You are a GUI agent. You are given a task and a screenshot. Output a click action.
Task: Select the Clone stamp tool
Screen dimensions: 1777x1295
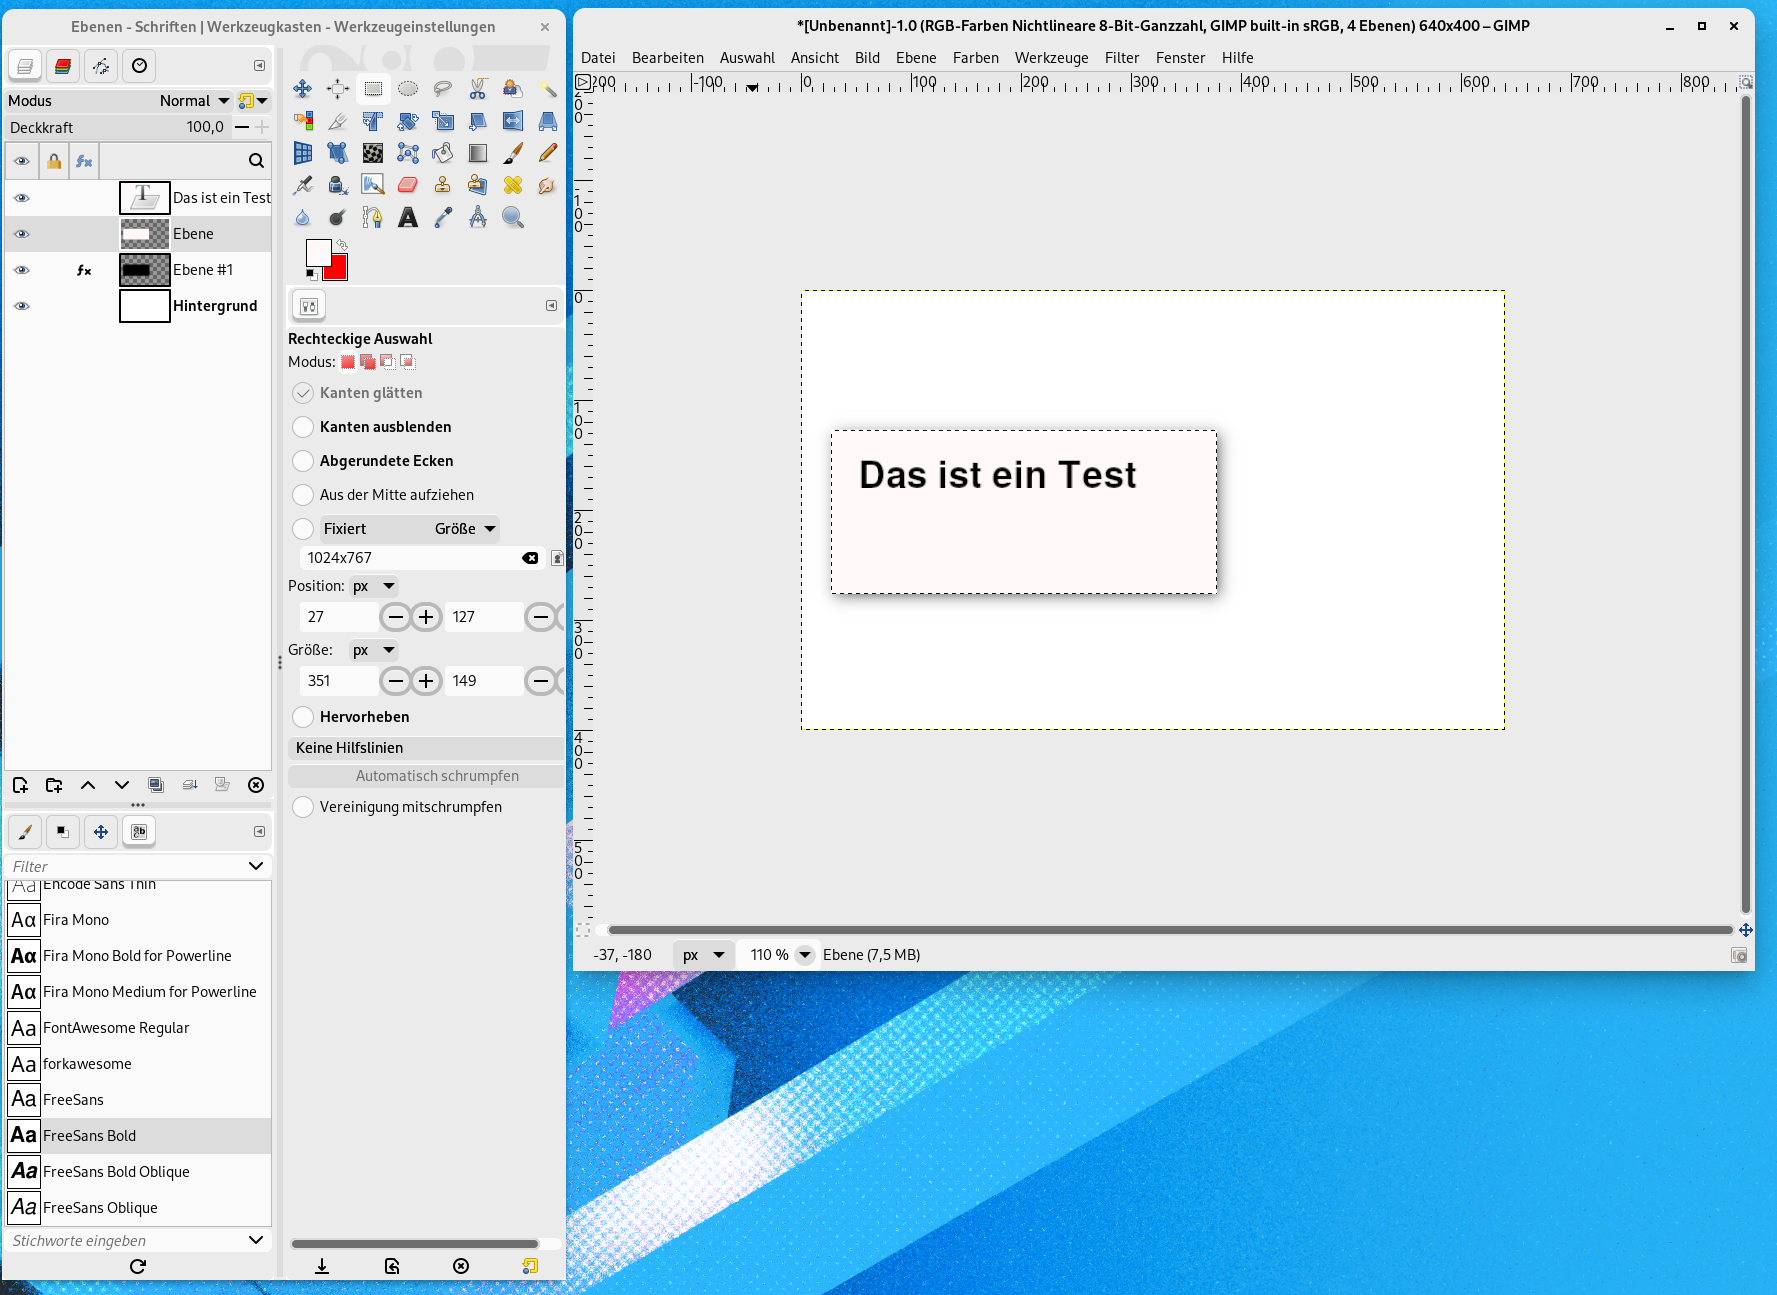tap(443, 185)
